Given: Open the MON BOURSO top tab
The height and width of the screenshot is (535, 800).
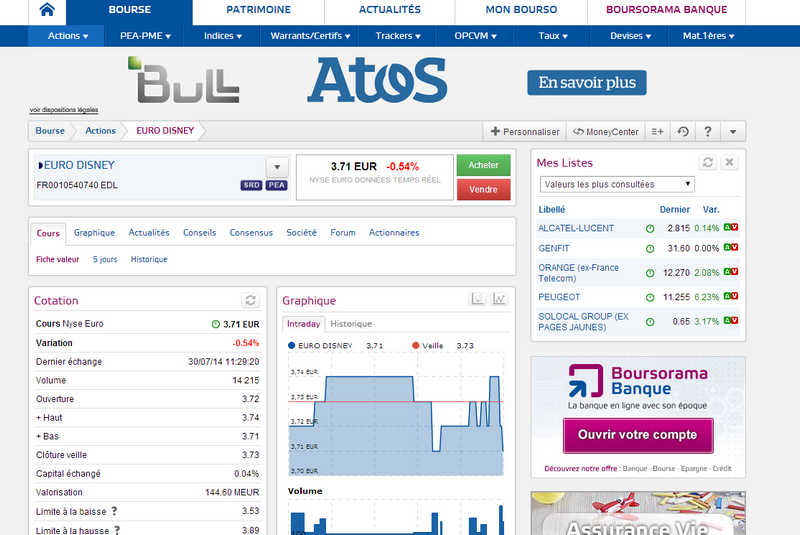Looking at the screenshot, I should coord(521,10).
